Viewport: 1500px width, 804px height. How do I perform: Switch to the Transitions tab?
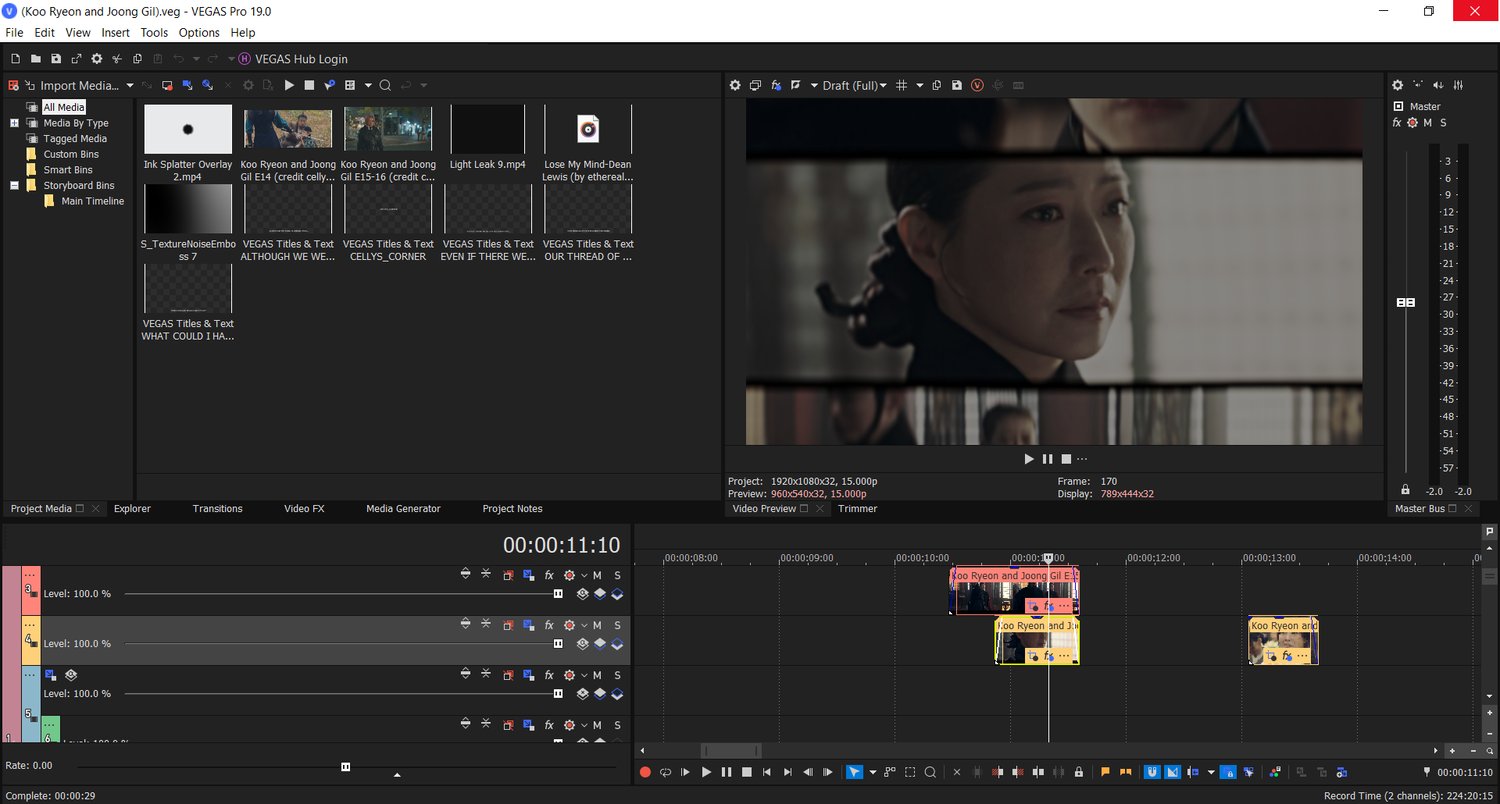point(218,509)
